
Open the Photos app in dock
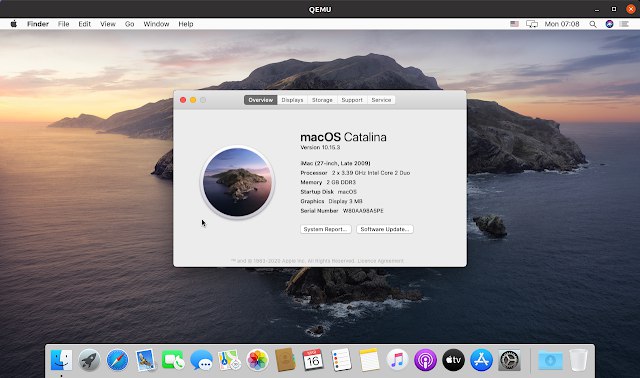pyautogui.click(x=258, y=360)
